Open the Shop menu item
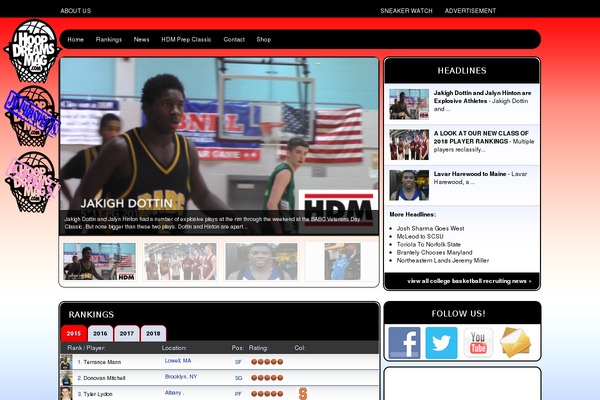Viewport: 600px width, 400px height. [264, 39]
